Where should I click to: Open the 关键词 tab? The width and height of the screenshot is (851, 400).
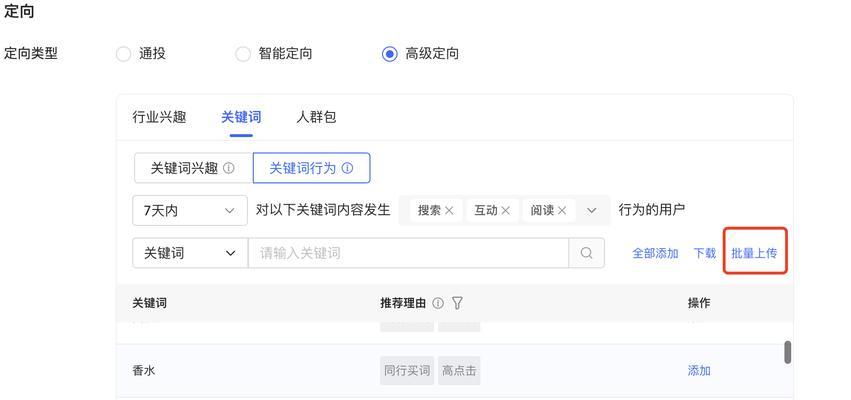pos(241,117)
